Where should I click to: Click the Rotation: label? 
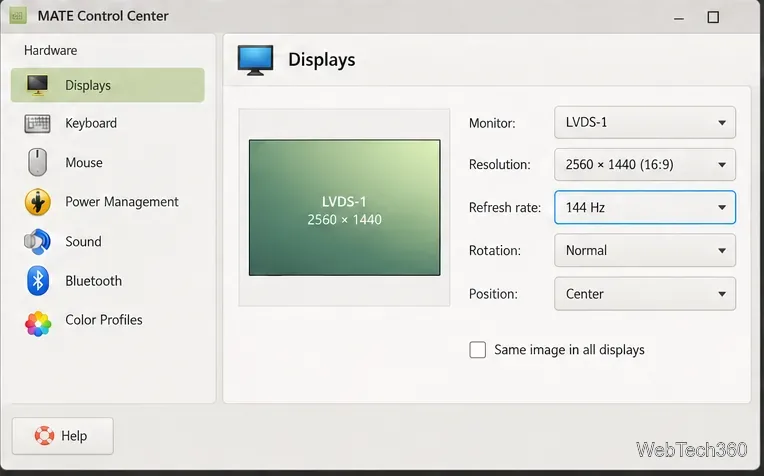(x=495, y=250)
